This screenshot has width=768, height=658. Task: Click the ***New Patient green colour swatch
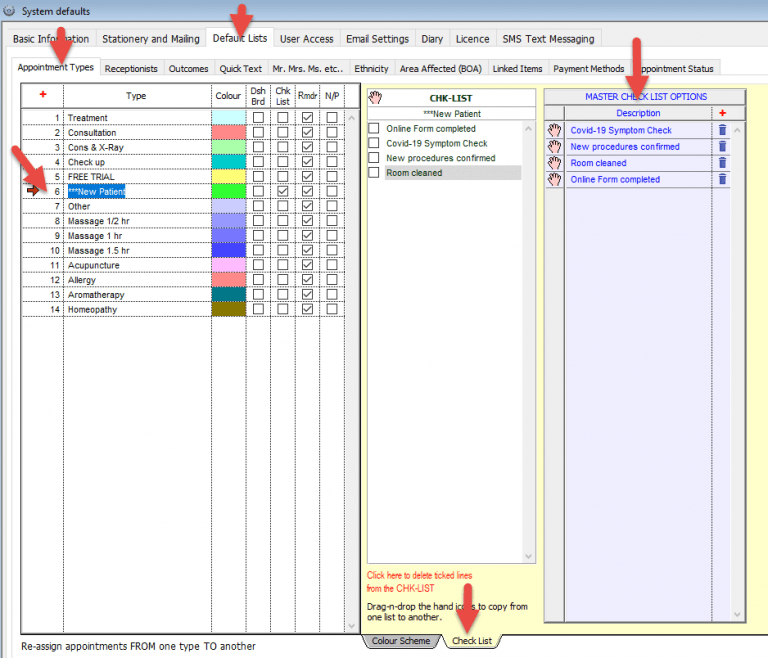pyautogui.click(x=229, y=191)
